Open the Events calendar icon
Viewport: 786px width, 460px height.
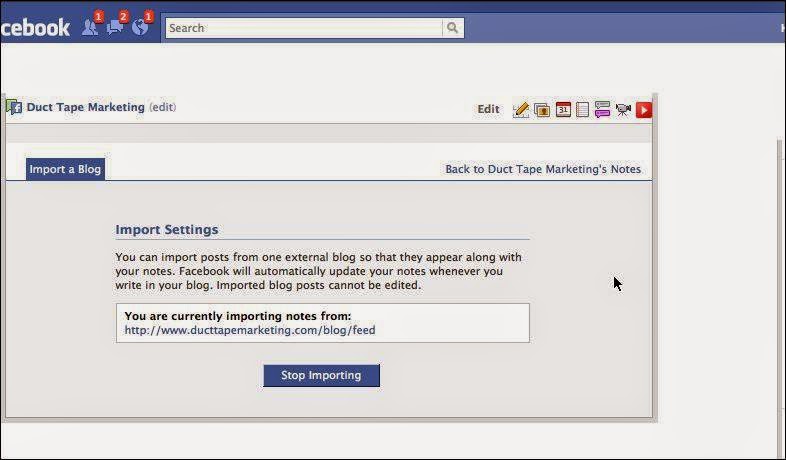[563, 109]
